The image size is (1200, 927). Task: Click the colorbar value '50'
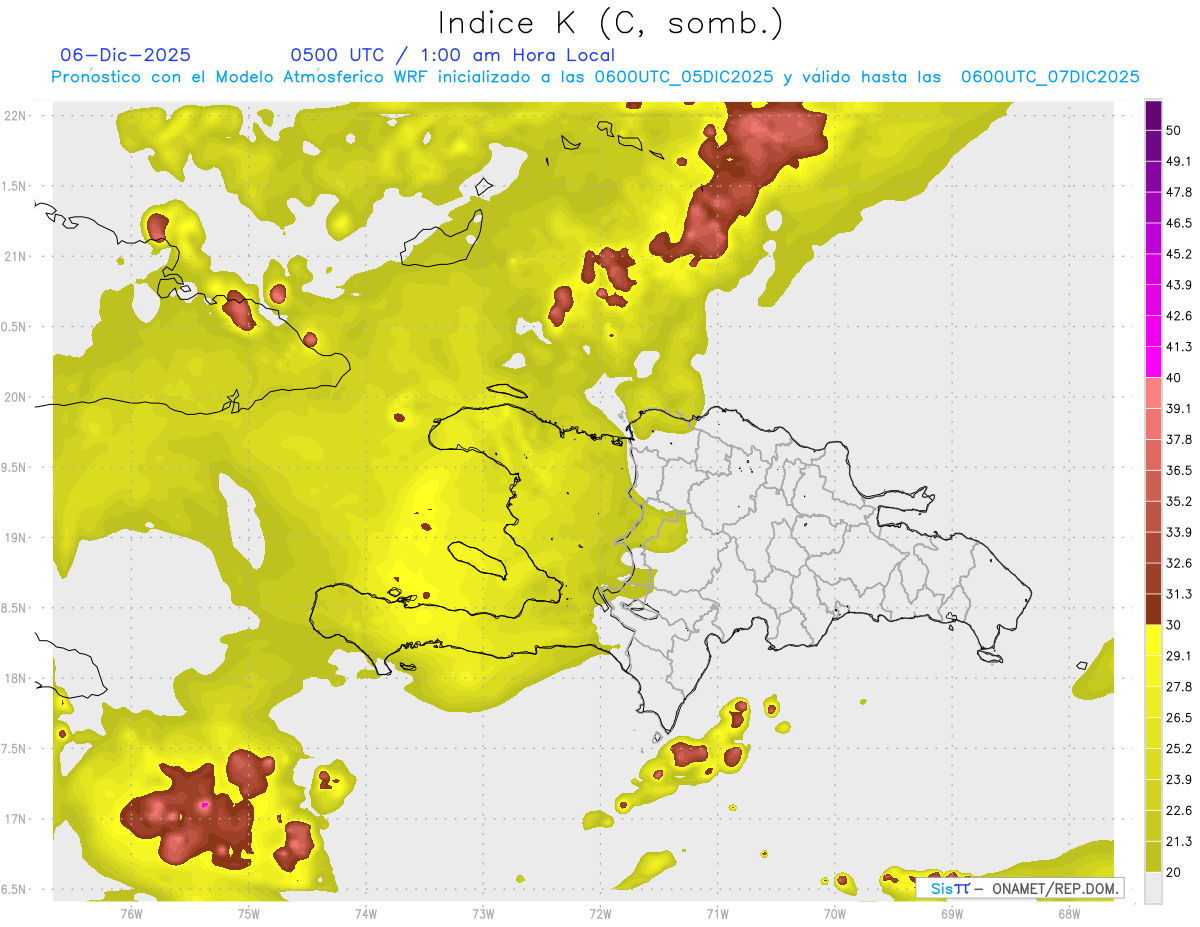(x=1174, y=130)
